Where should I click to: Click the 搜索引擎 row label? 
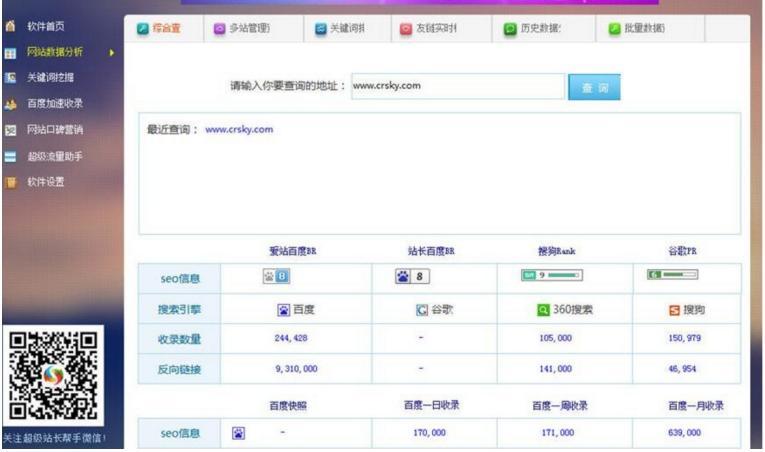179,309
